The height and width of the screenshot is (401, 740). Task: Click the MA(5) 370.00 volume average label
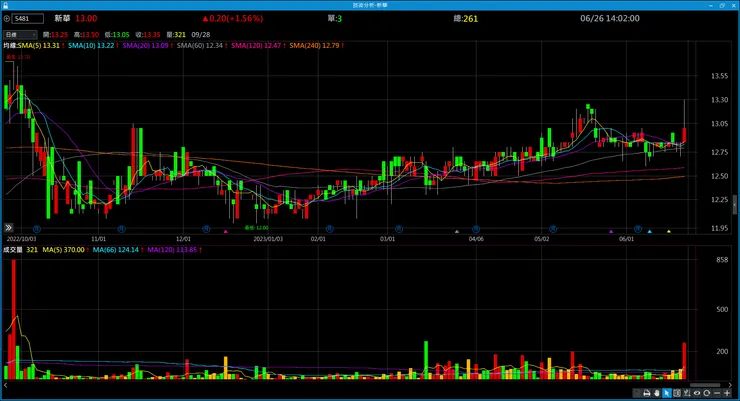coord(65,250)
